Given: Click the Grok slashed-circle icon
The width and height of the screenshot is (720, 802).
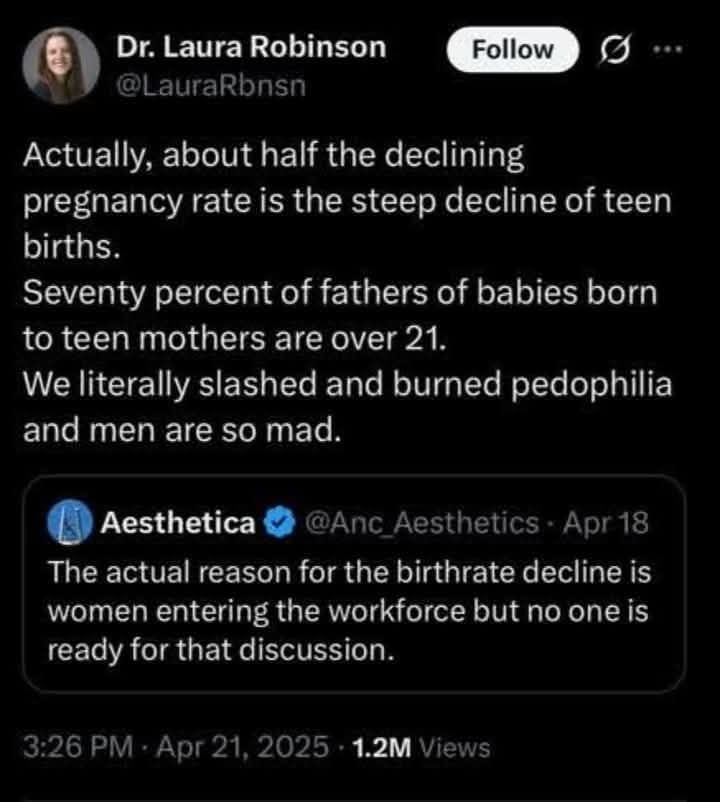Looking at the screenshot, I should [608, 49].
